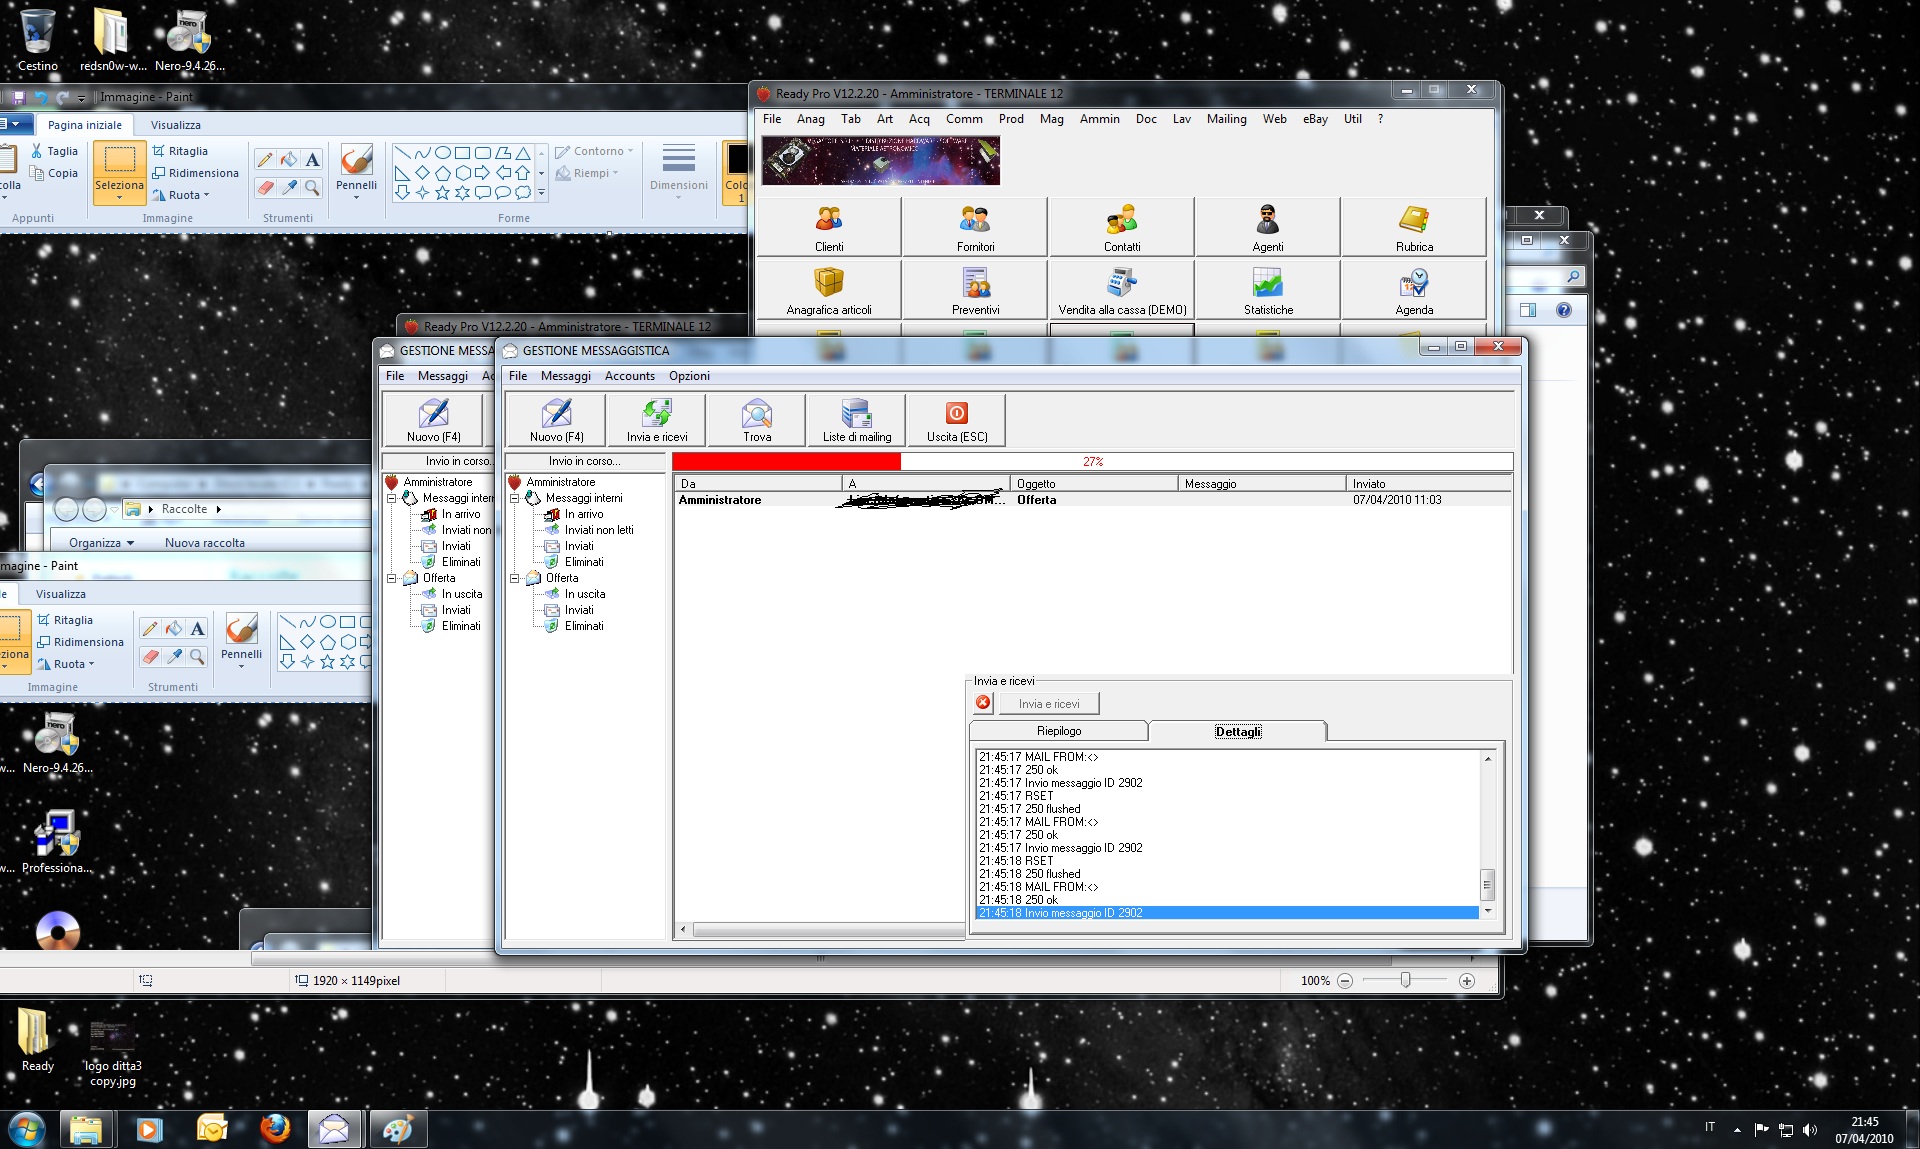This screenshot has width=1920, height=1149.
Task: Click Ritaglia in top Paint window
Action: [x=180, y=151]
